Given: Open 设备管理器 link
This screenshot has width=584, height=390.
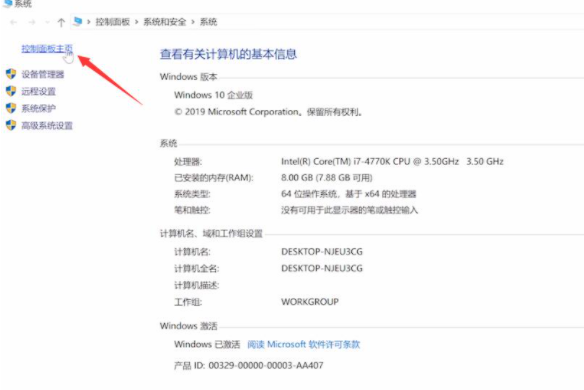Looking at the screenshot, I should pos(43,74).
